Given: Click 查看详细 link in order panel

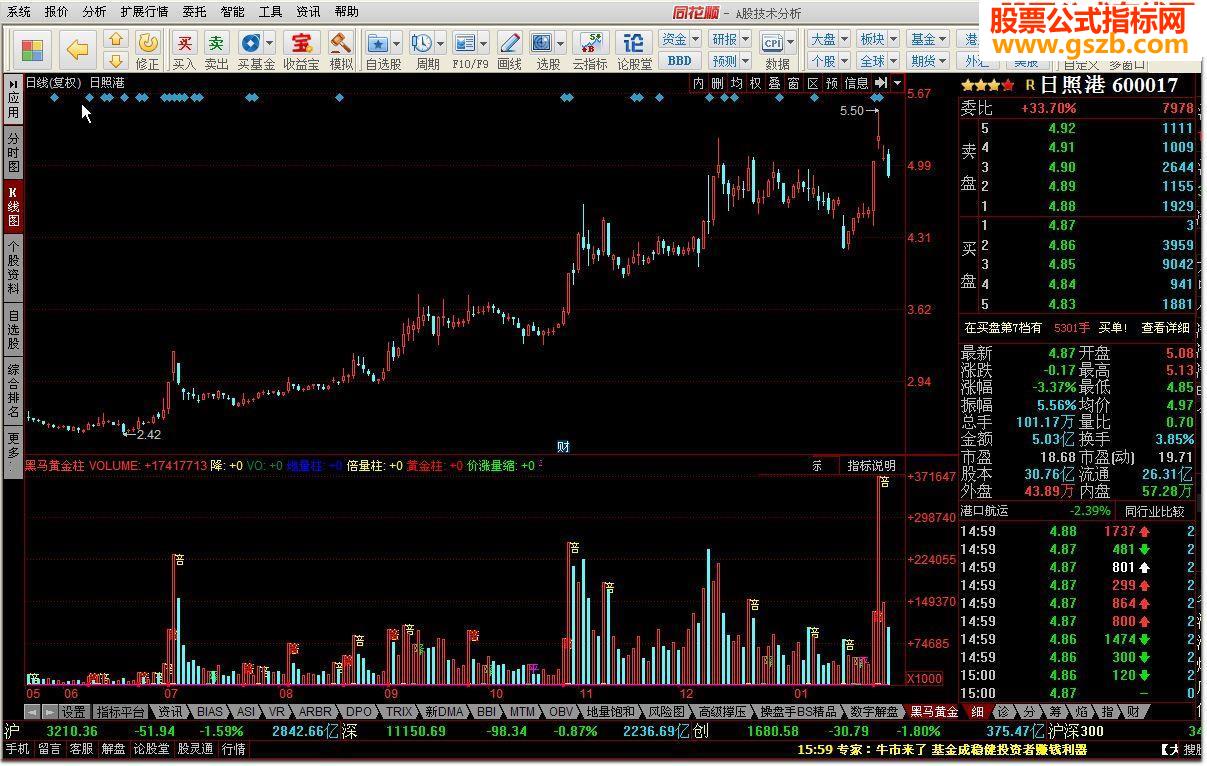Looking at the screenshot, I should pyautogui.click(x=1165, y=327).
